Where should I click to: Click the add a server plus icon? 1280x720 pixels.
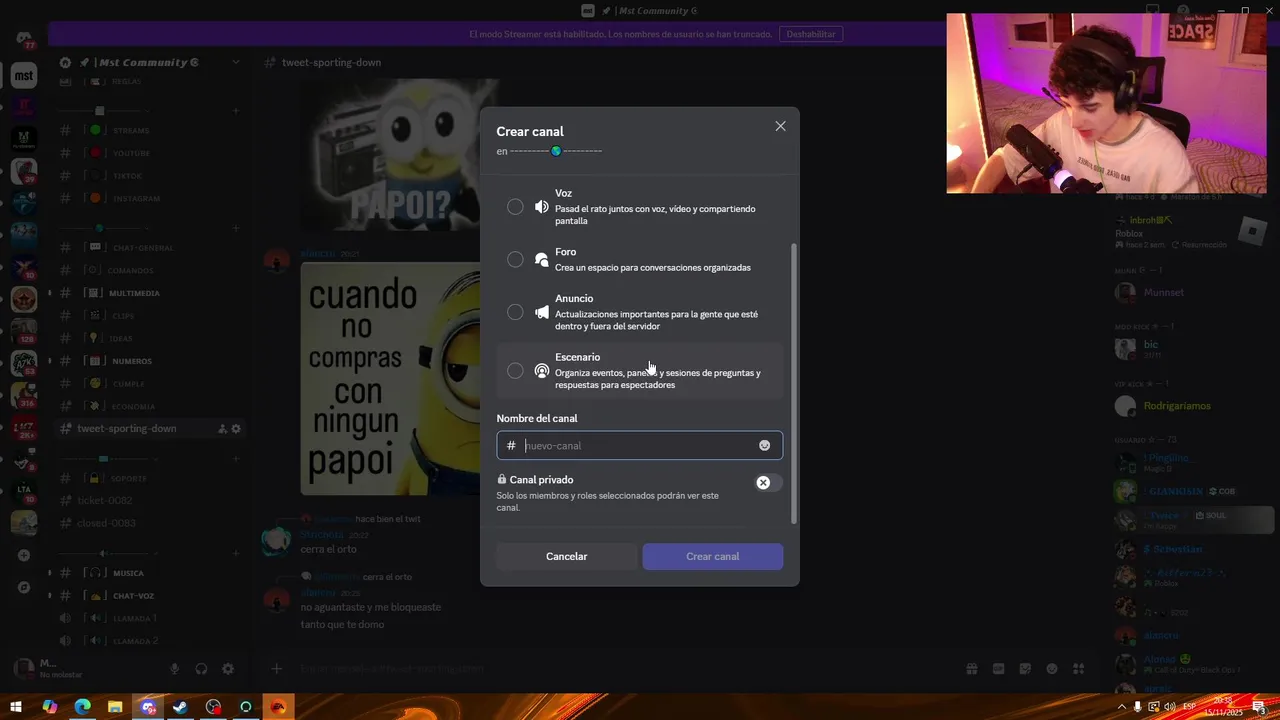(24, 555)
